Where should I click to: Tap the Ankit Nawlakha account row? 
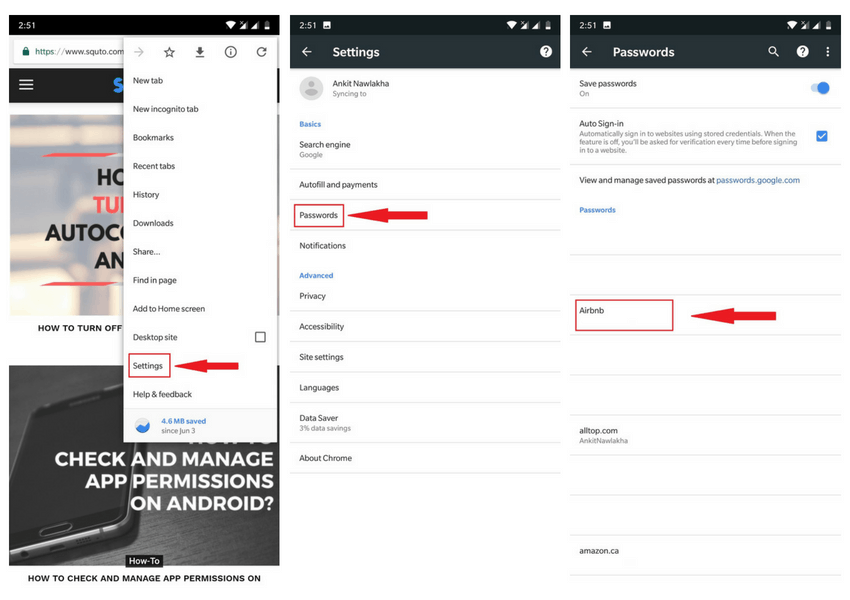click(425, 88)
